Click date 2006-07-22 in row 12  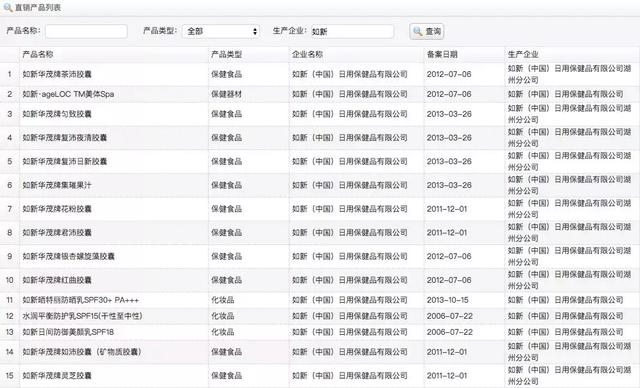(x=450, y=316)
